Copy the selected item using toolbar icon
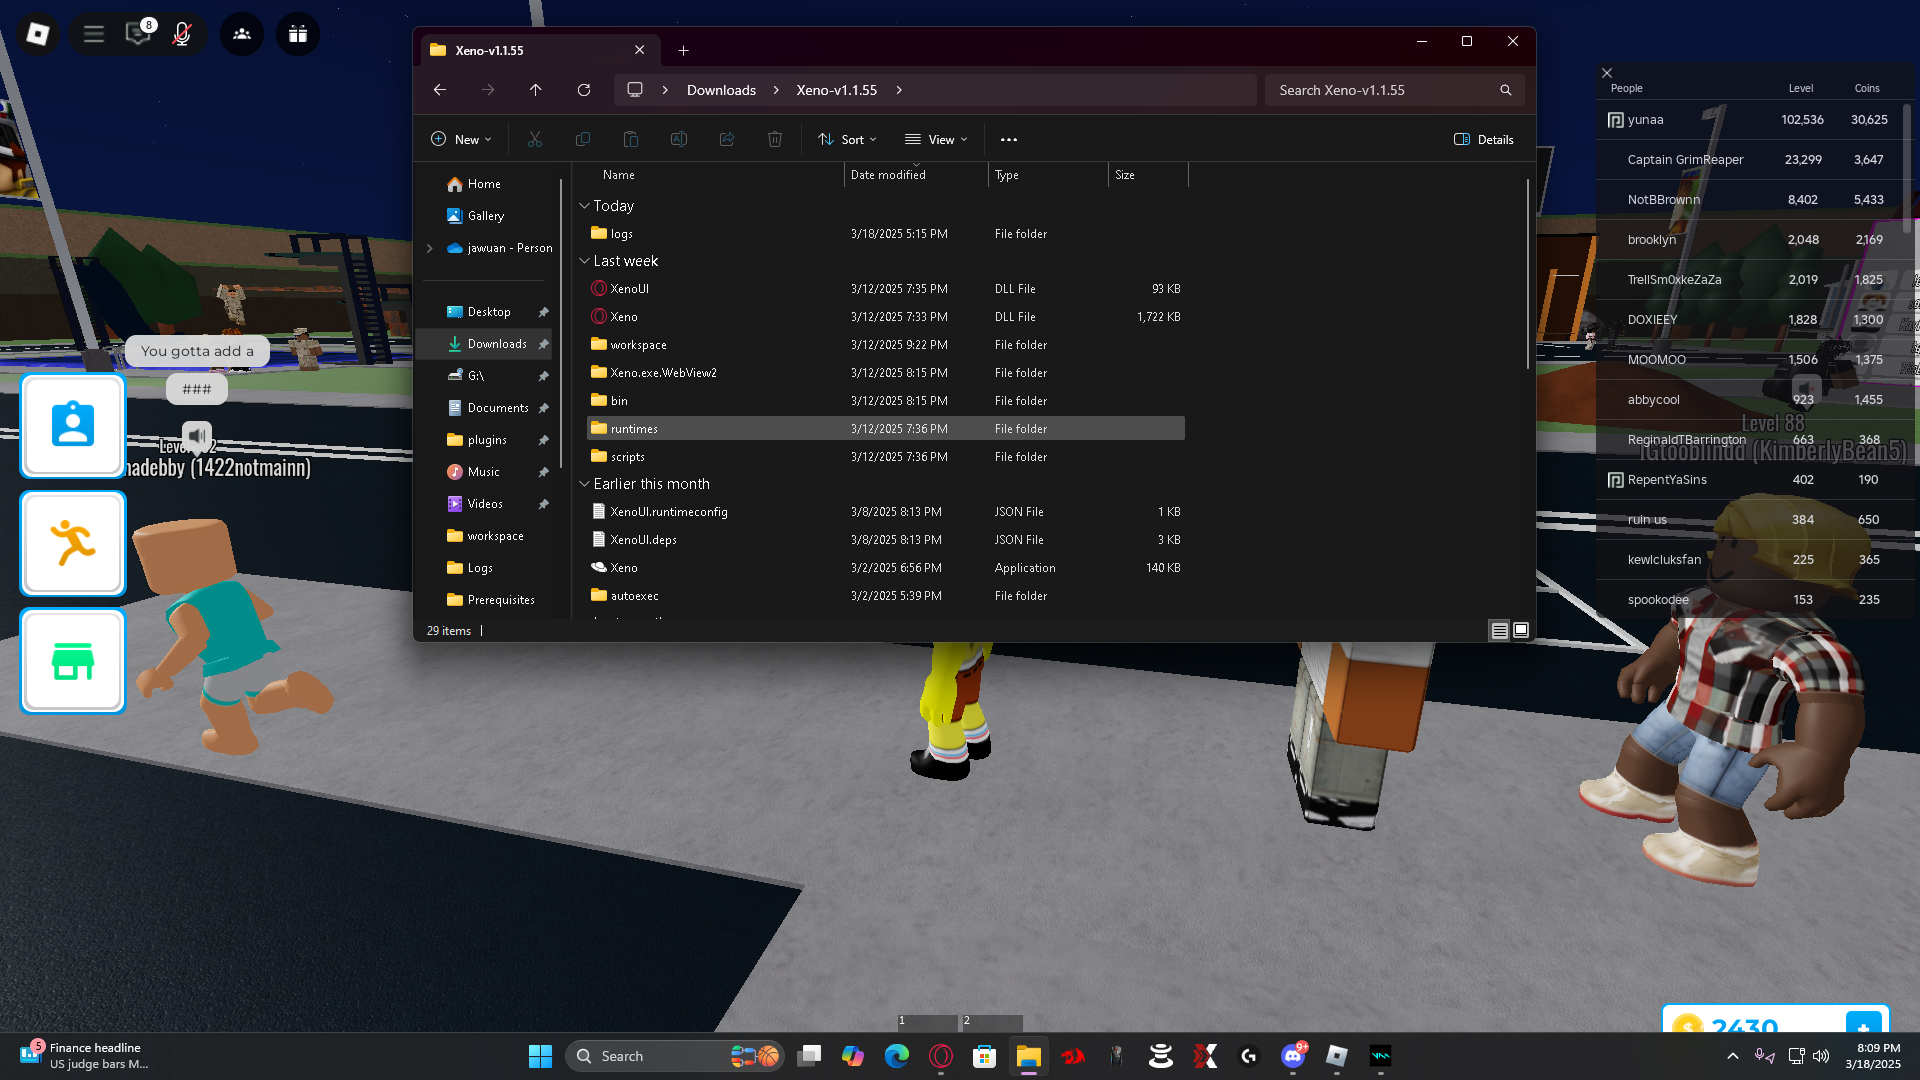The width and height of the screenshot is (1920, 1080). 583,140
